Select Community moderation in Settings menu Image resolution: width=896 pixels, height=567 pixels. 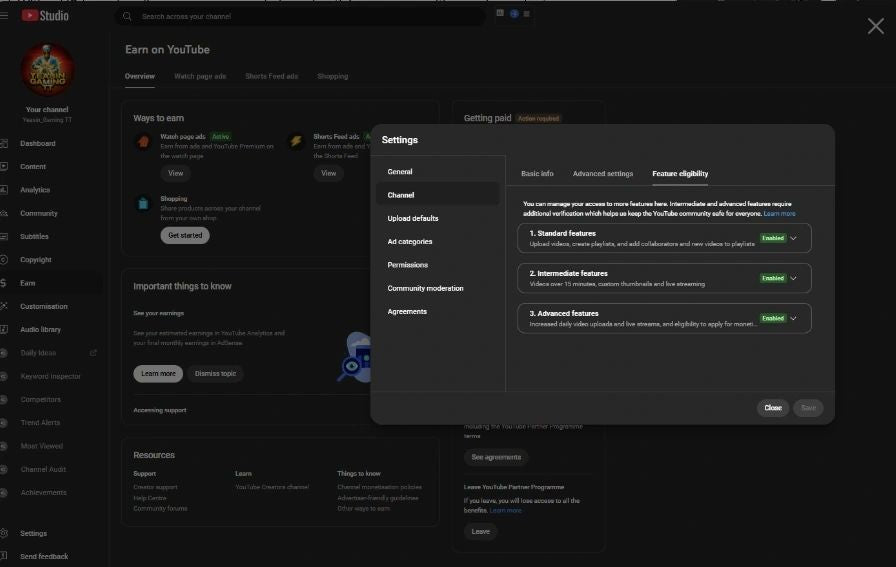(x=425, y=288)
